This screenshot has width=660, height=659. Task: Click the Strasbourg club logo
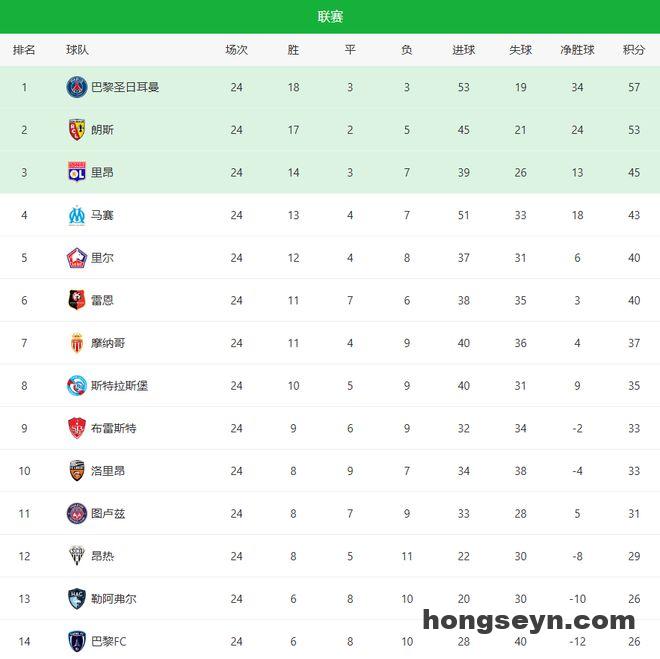coord(77,385)
